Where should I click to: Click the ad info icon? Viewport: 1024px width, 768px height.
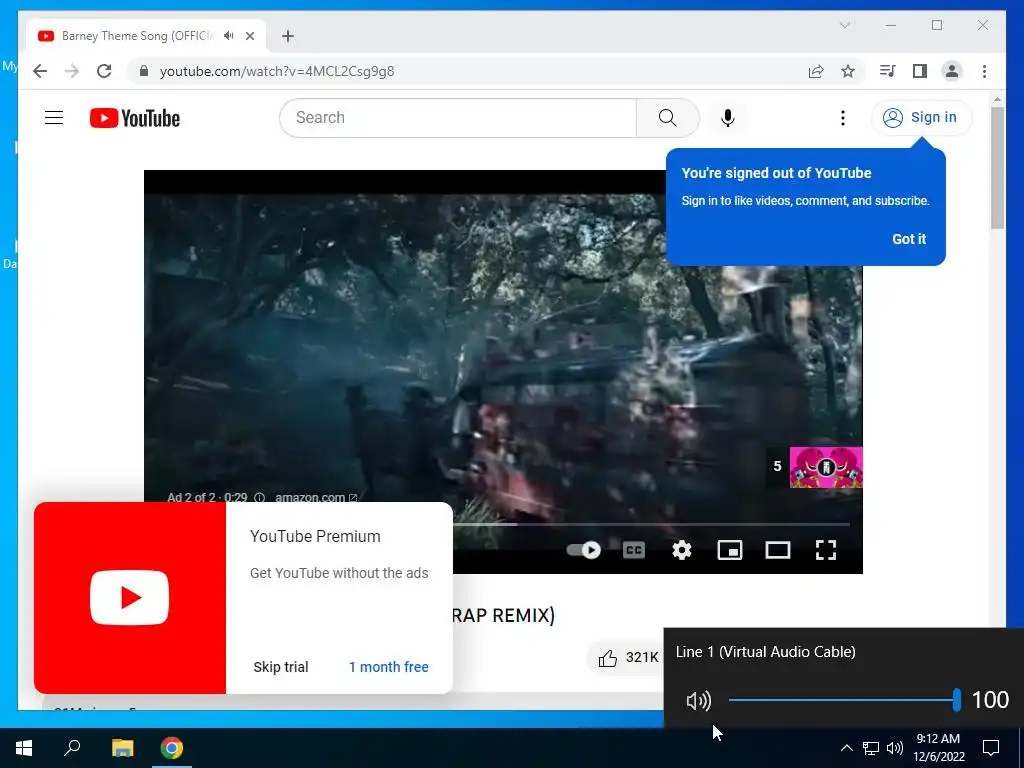point(259,497)
